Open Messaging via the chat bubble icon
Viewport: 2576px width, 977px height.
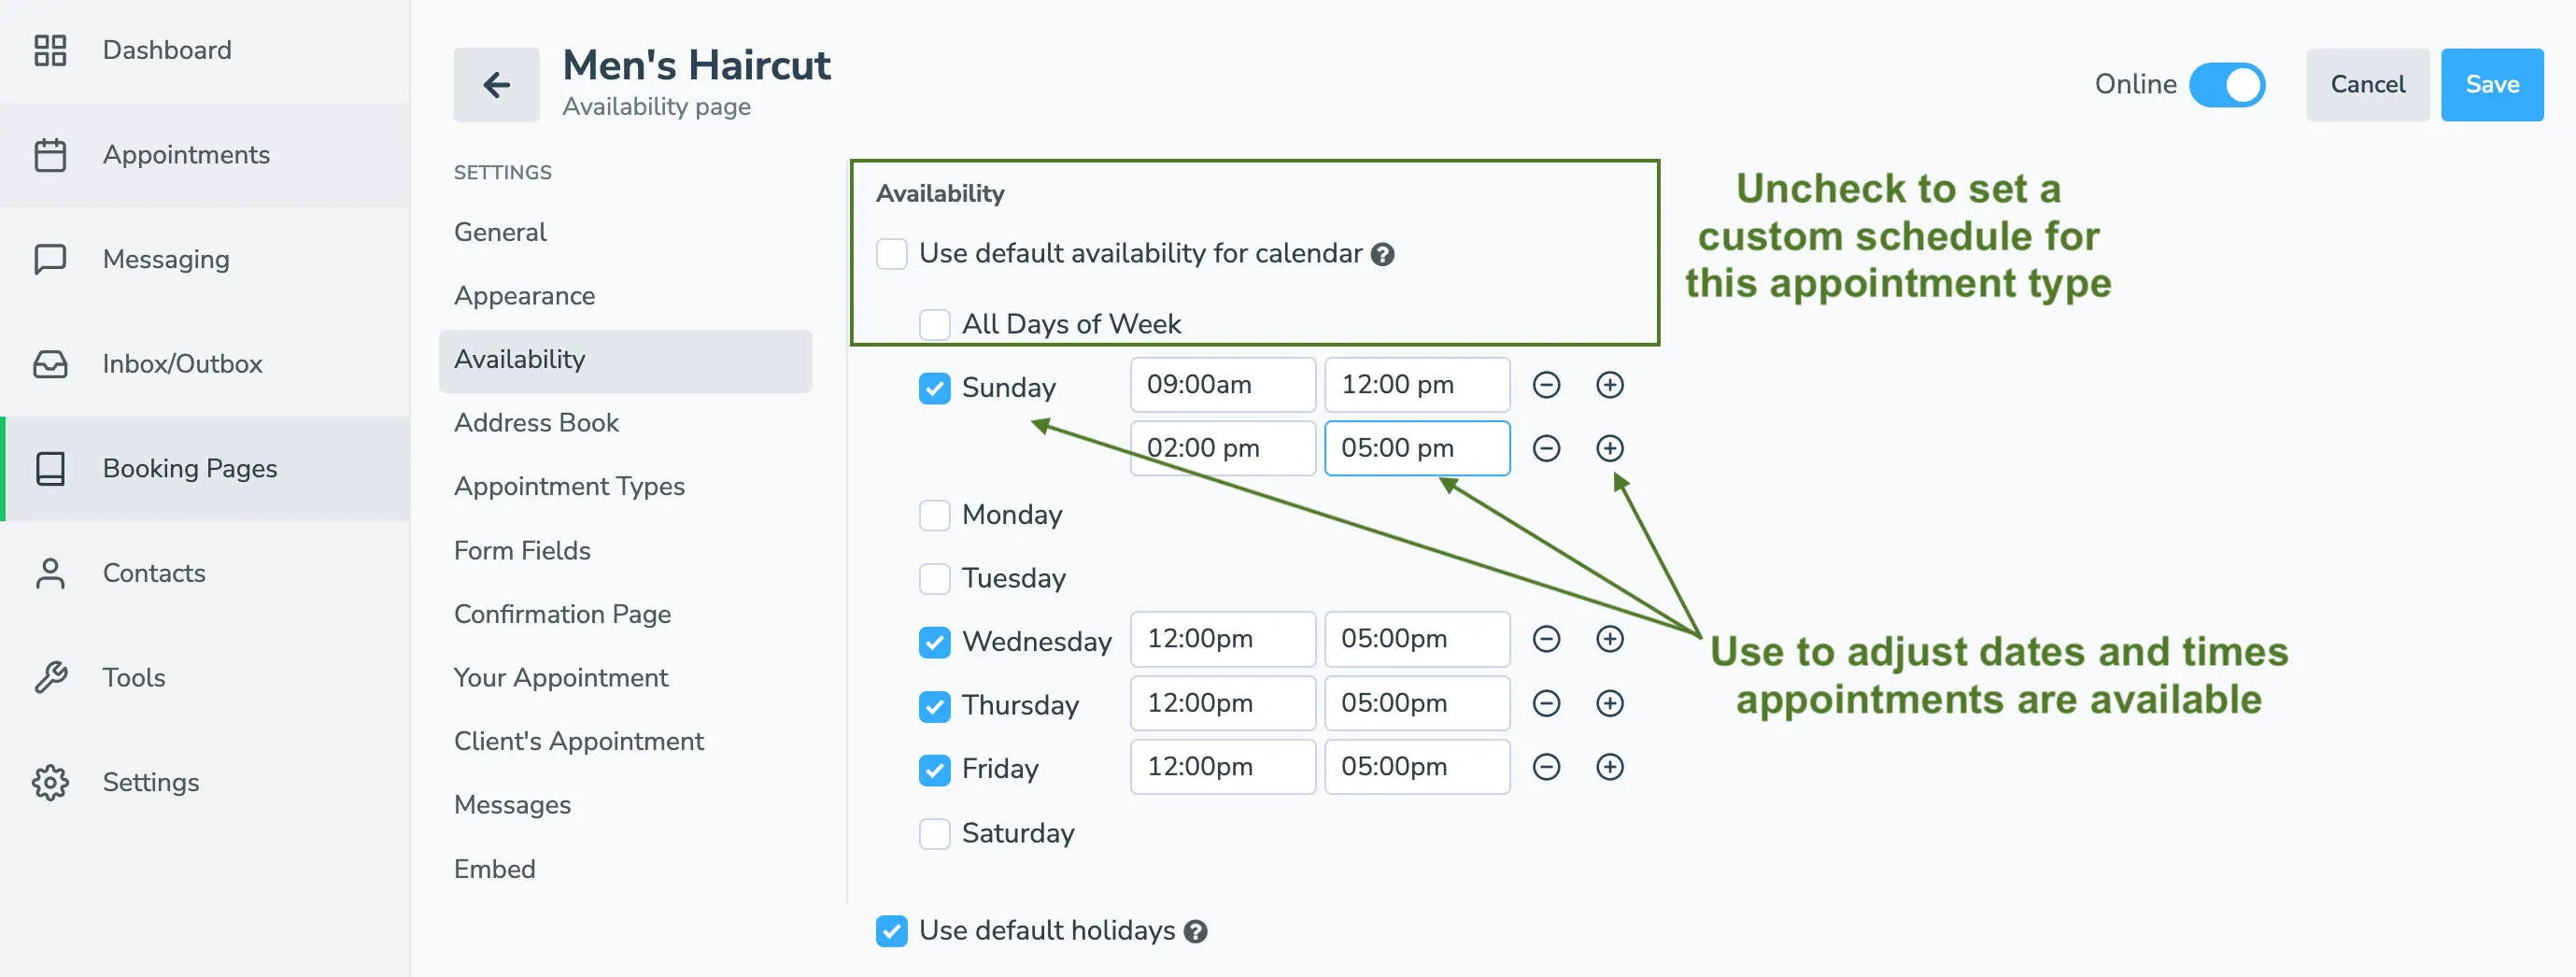pyautogui.click(x=50, y=259)
